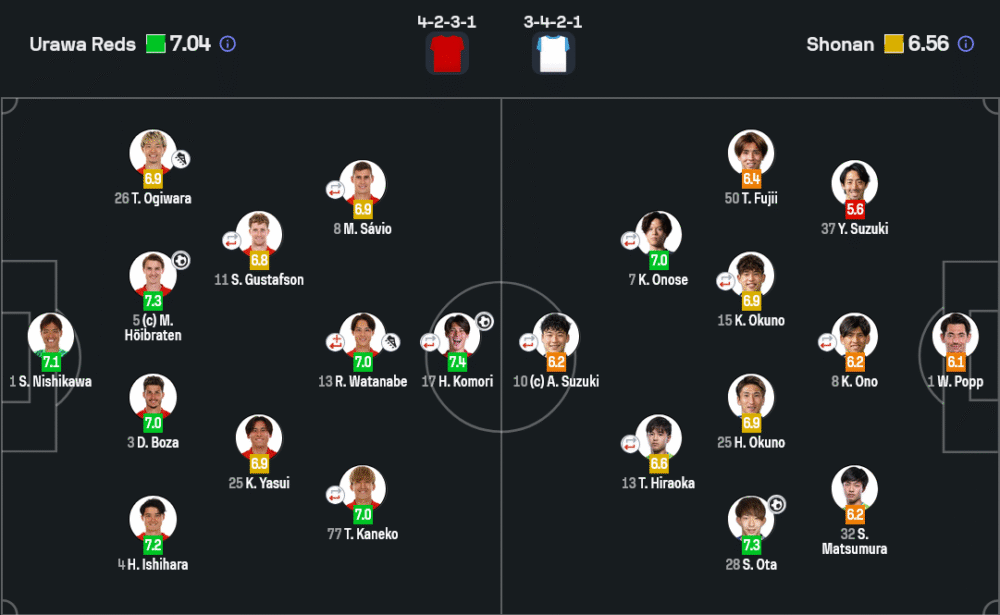Viewport: 1000px width, 615px height.
Task: Click the Shonan team name
Action: [x=840, y=44]
